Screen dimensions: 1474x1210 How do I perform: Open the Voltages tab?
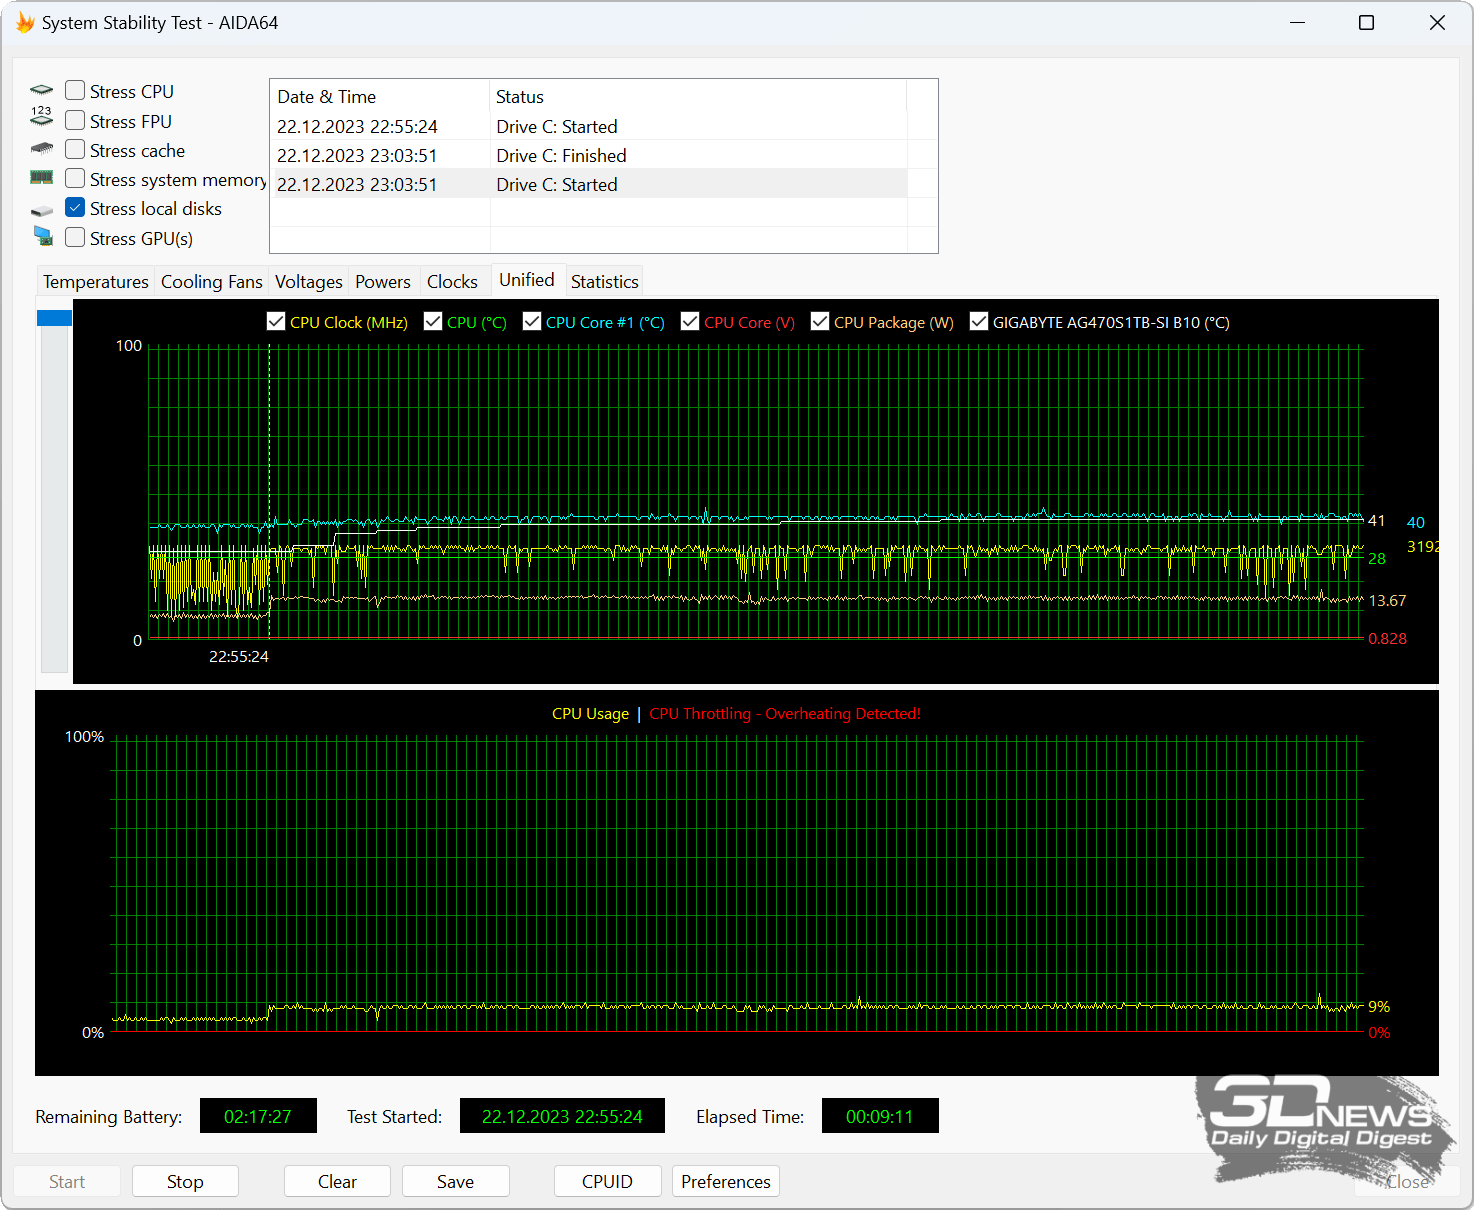309,282
